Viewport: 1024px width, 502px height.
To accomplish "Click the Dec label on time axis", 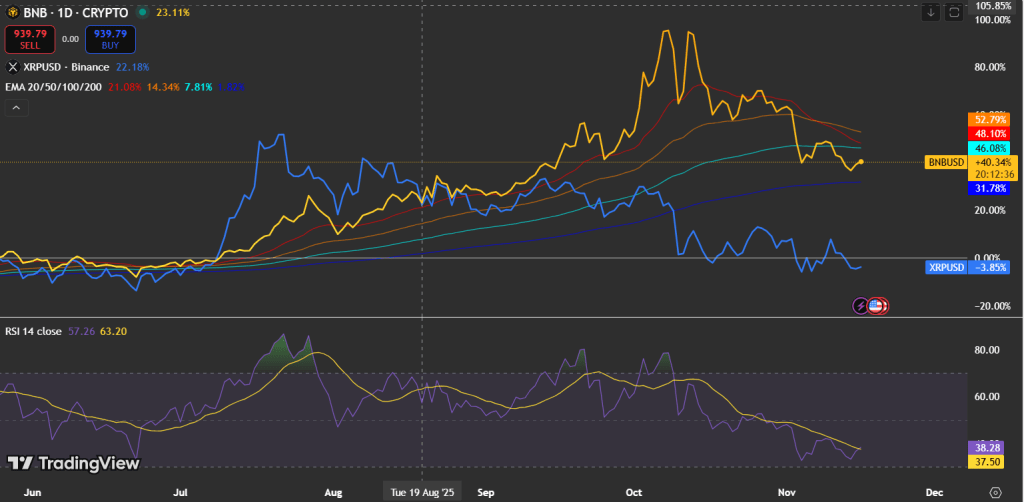I will coord(934,492).
